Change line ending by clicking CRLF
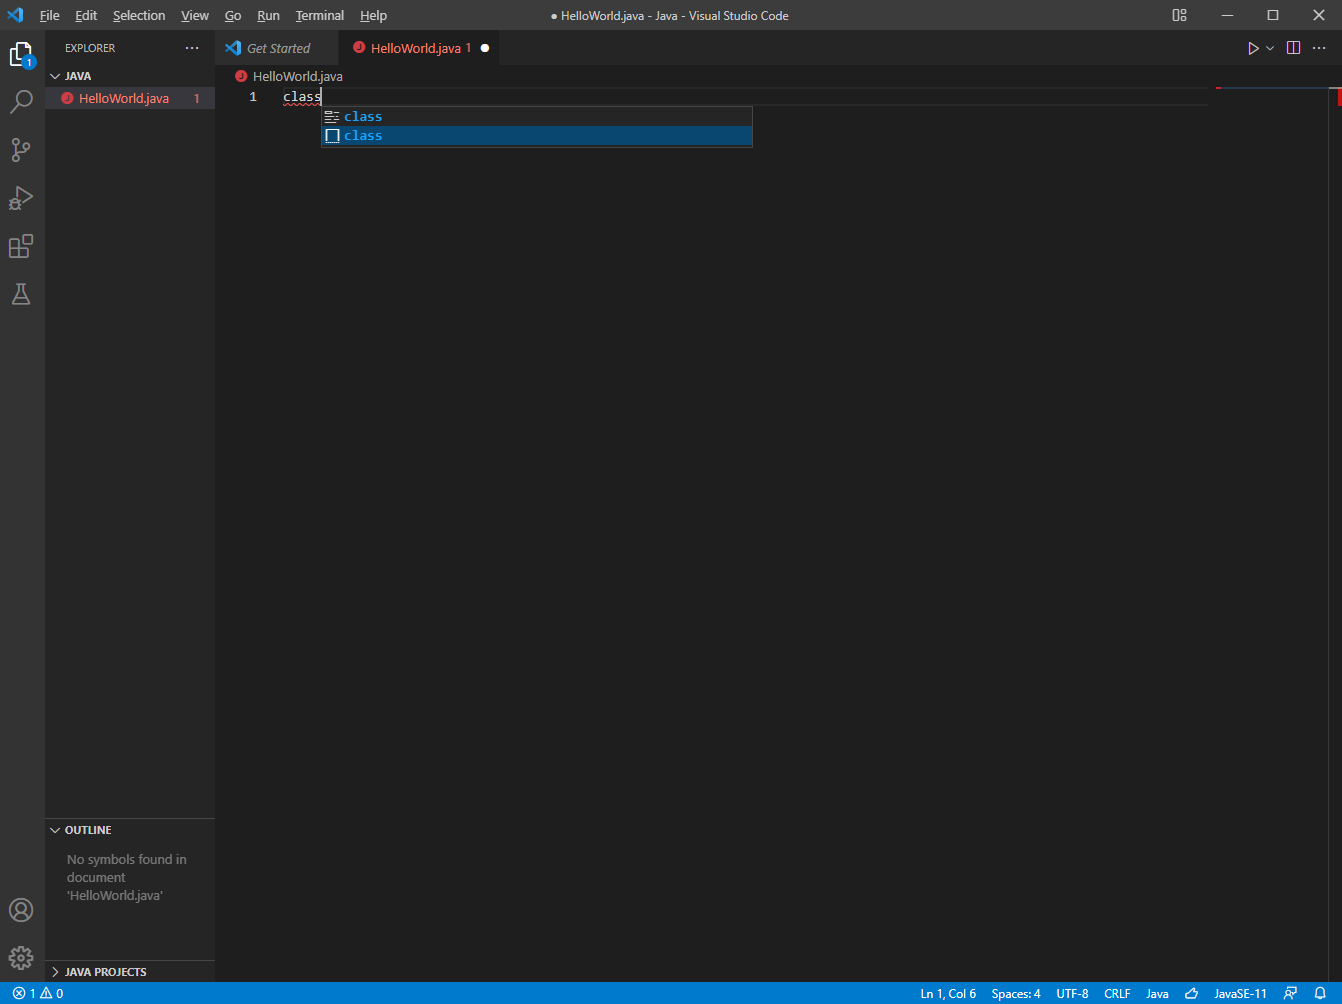The height and width of the screenshot is (1004, 1342). (x=1117, y=993)
